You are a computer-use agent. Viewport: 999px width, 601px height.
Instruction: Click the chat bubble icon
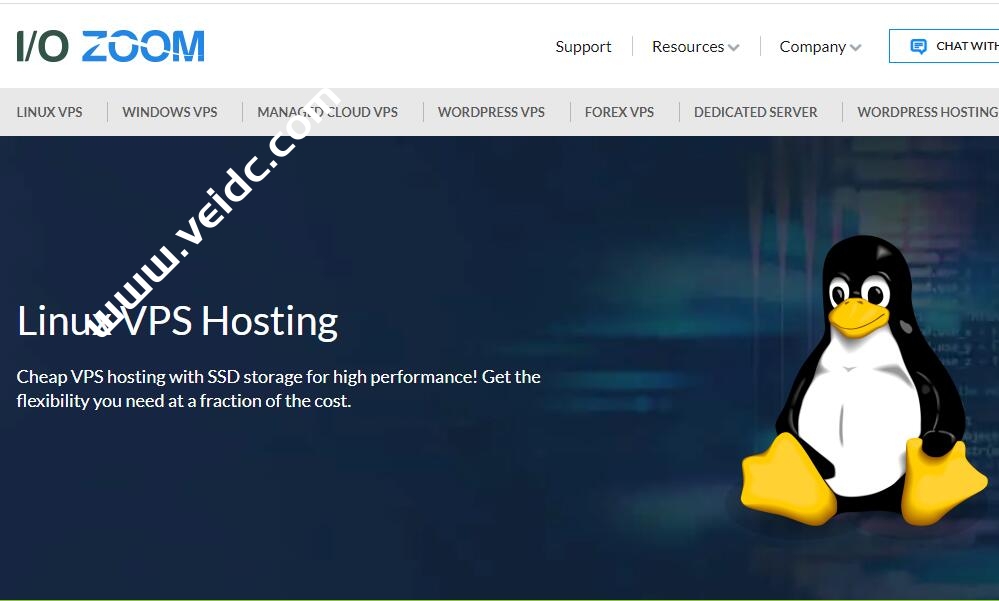tap(918, 47)
